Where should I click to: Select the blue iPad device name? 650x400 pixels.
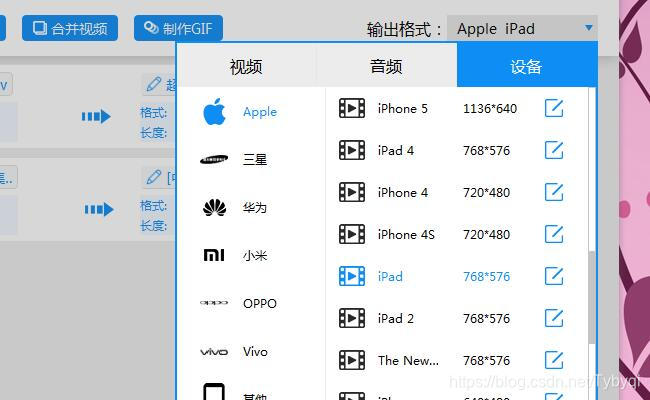point(390,276)
